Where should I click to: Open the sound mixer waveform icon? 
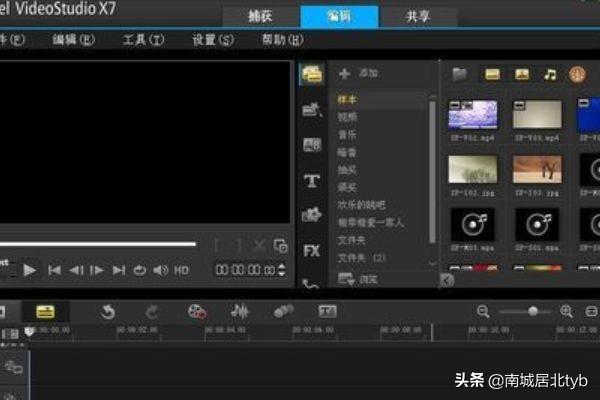(x=240, y=312)
